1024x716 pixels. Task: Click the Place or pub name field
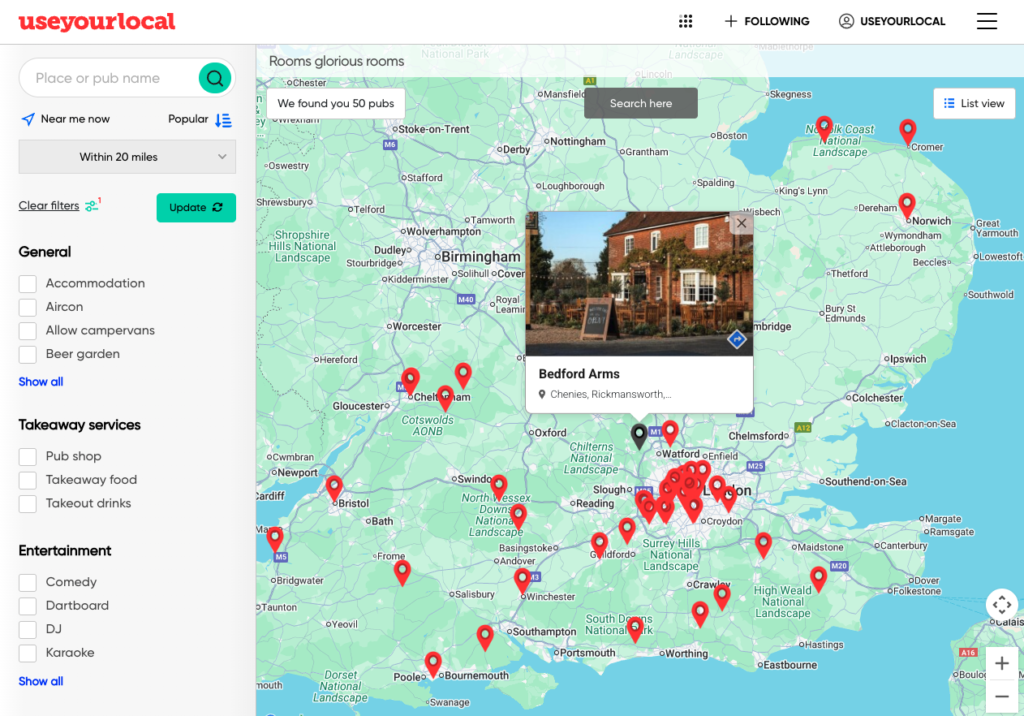point(110,78)
